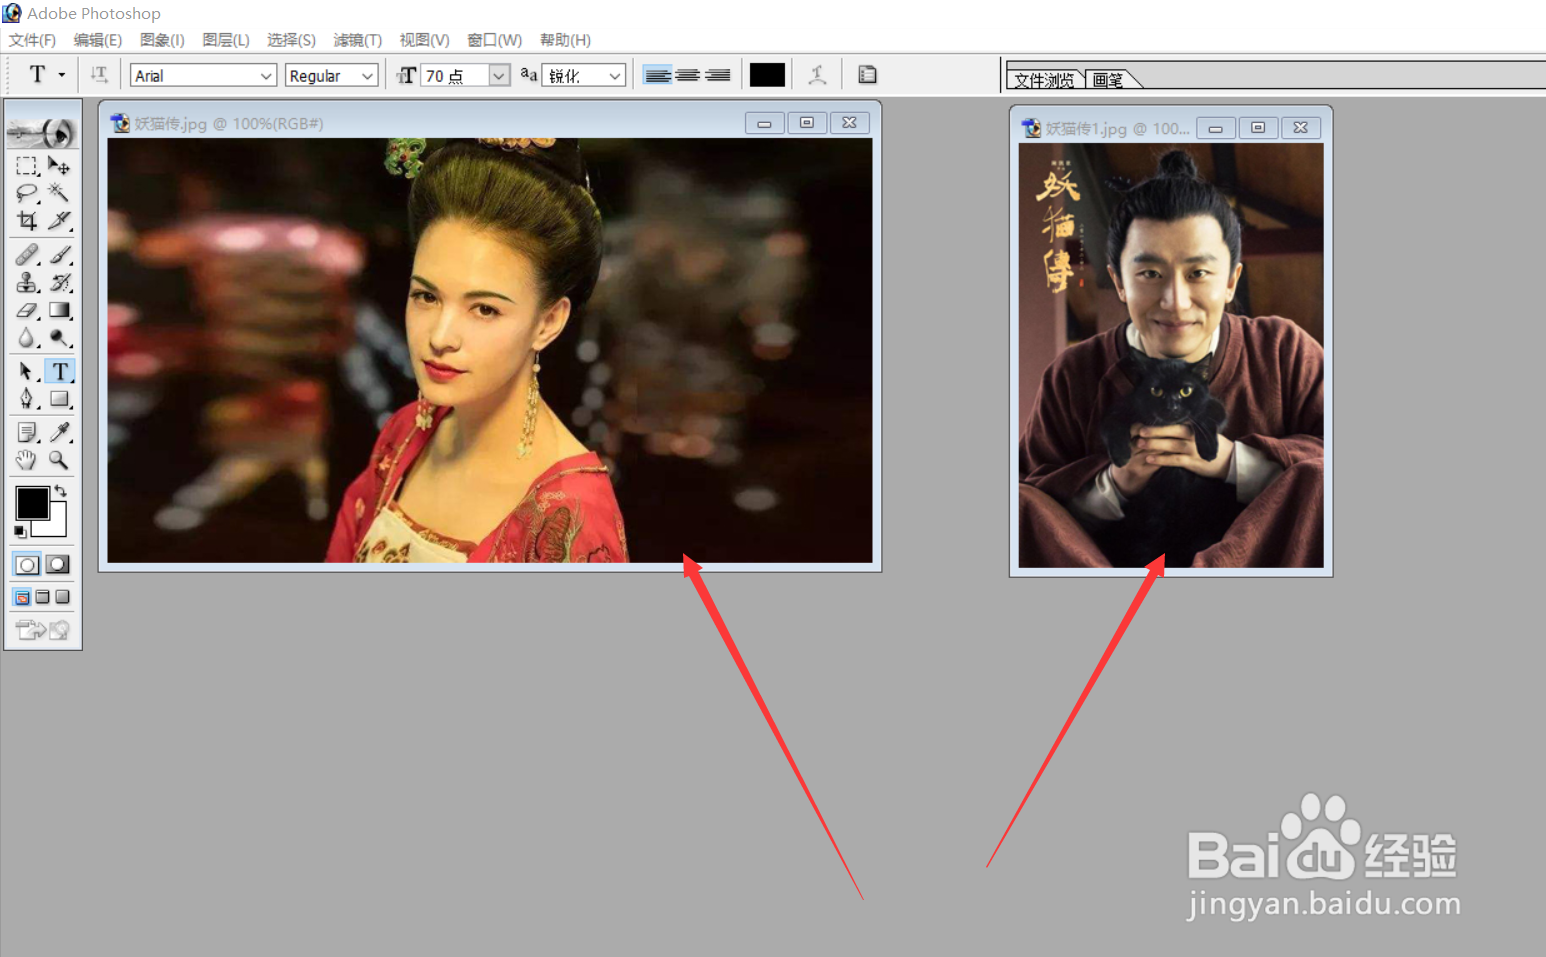Viewport: 1546px width, 957px height.
Task: Select the Eraser tool
Action: point(27,311)
